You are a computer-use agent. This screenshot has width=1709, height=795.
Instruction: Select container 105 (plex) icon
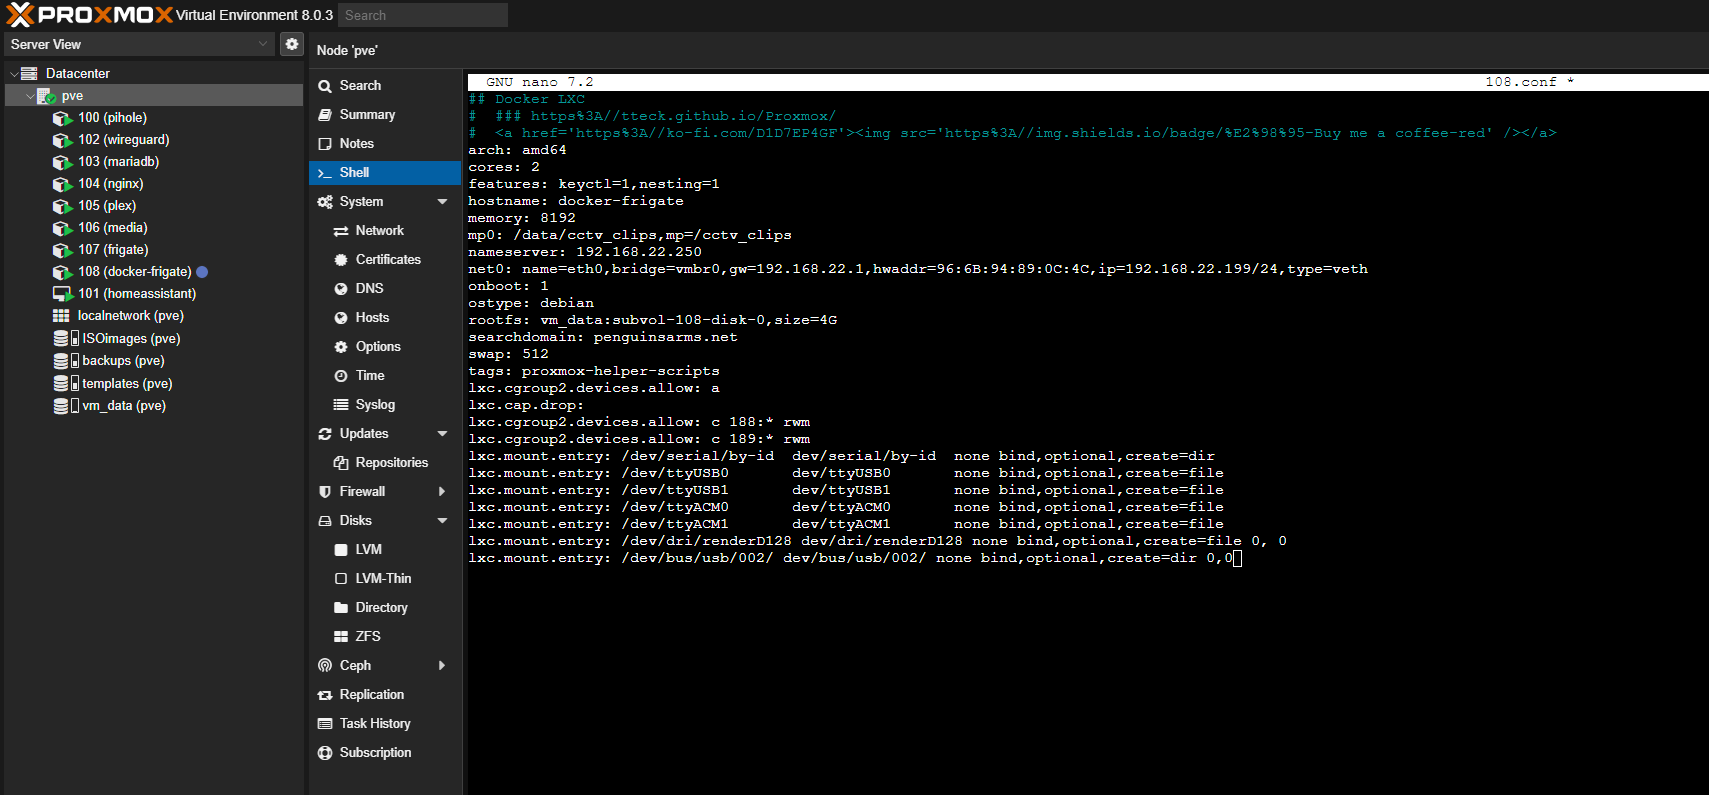62,206
